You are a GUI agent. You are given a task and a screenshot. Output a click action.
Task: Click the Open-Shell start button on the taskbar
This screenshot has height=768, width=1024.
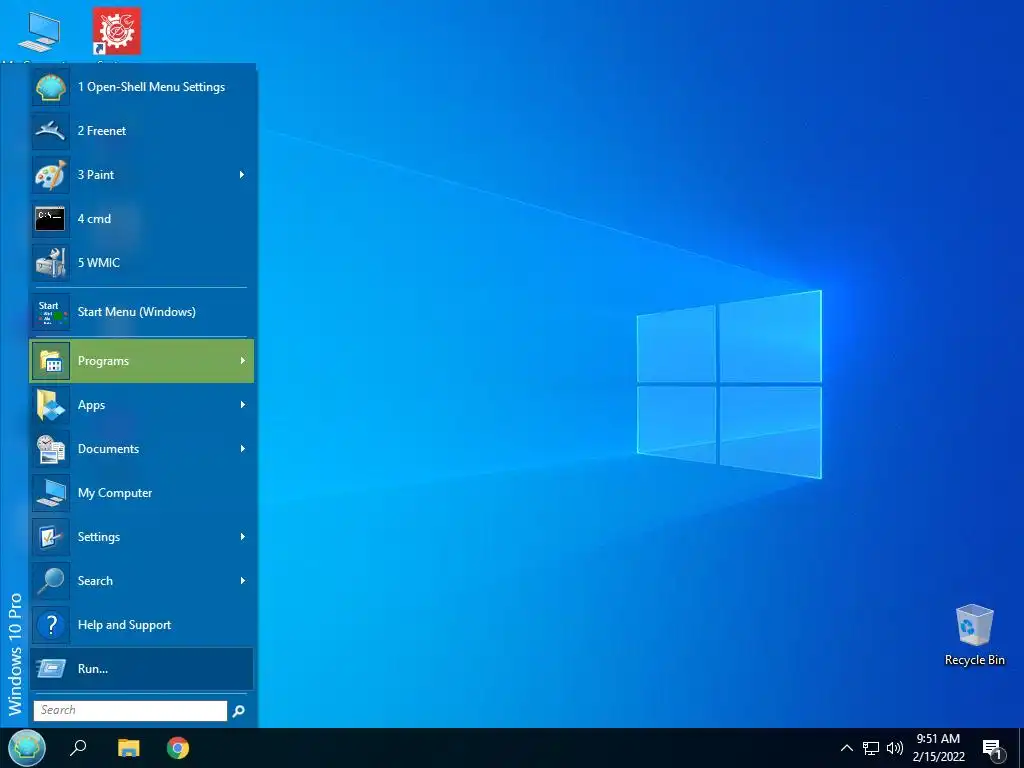[x=27, y=748]
